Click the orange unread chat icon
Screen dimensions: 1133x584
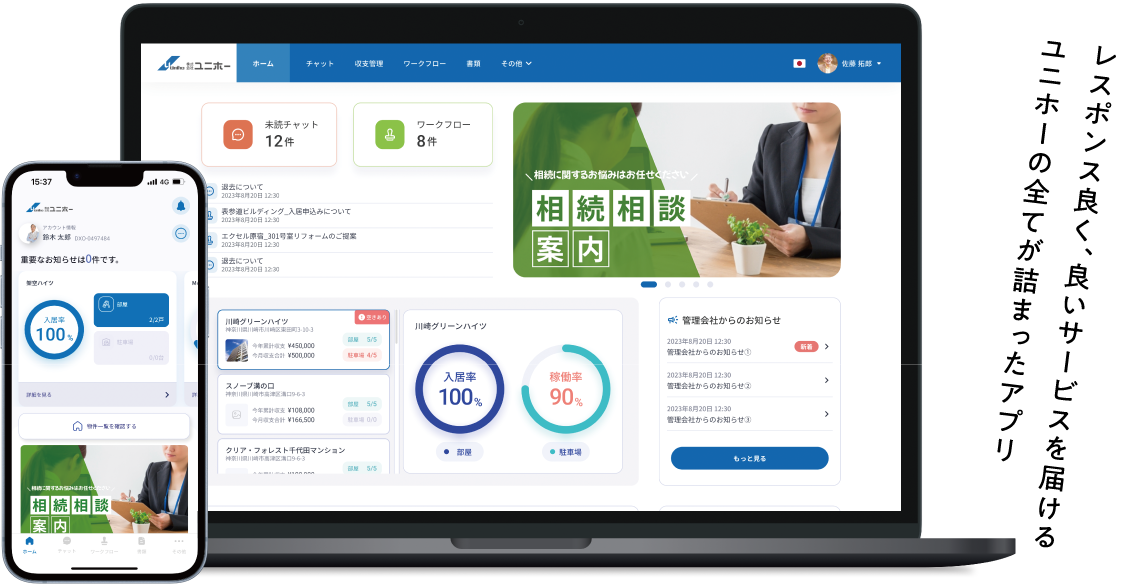[x=237, y=134]
